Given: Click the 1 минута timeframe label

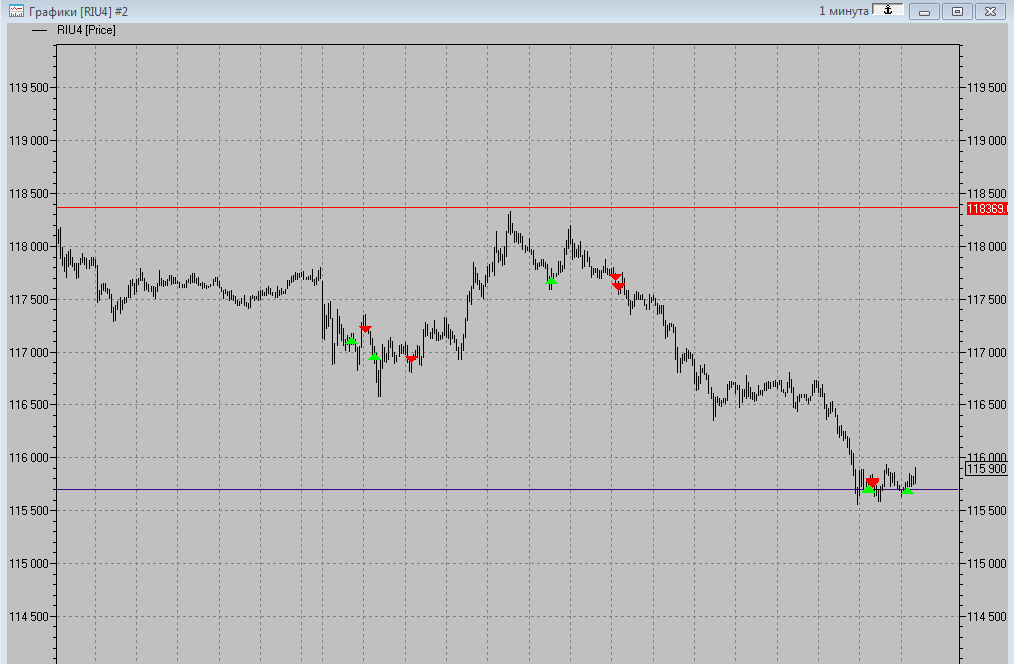Looking at the screenshot, I should (843, 11).
